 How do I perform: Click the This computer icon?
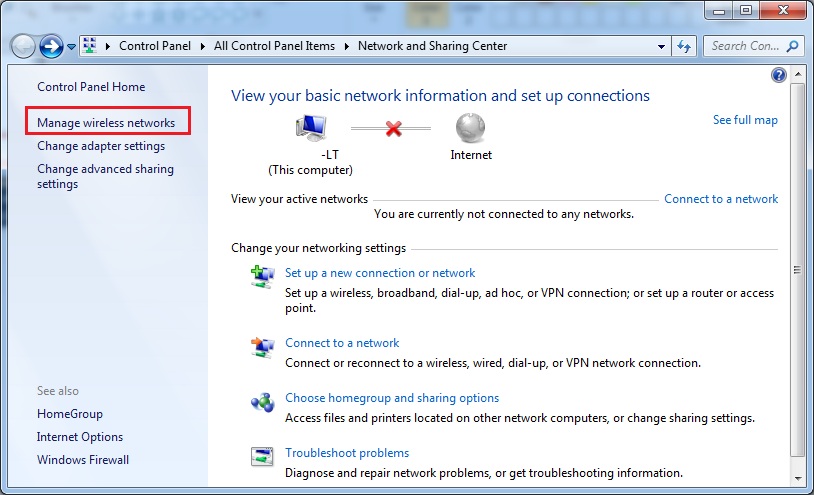pos(311,128)
